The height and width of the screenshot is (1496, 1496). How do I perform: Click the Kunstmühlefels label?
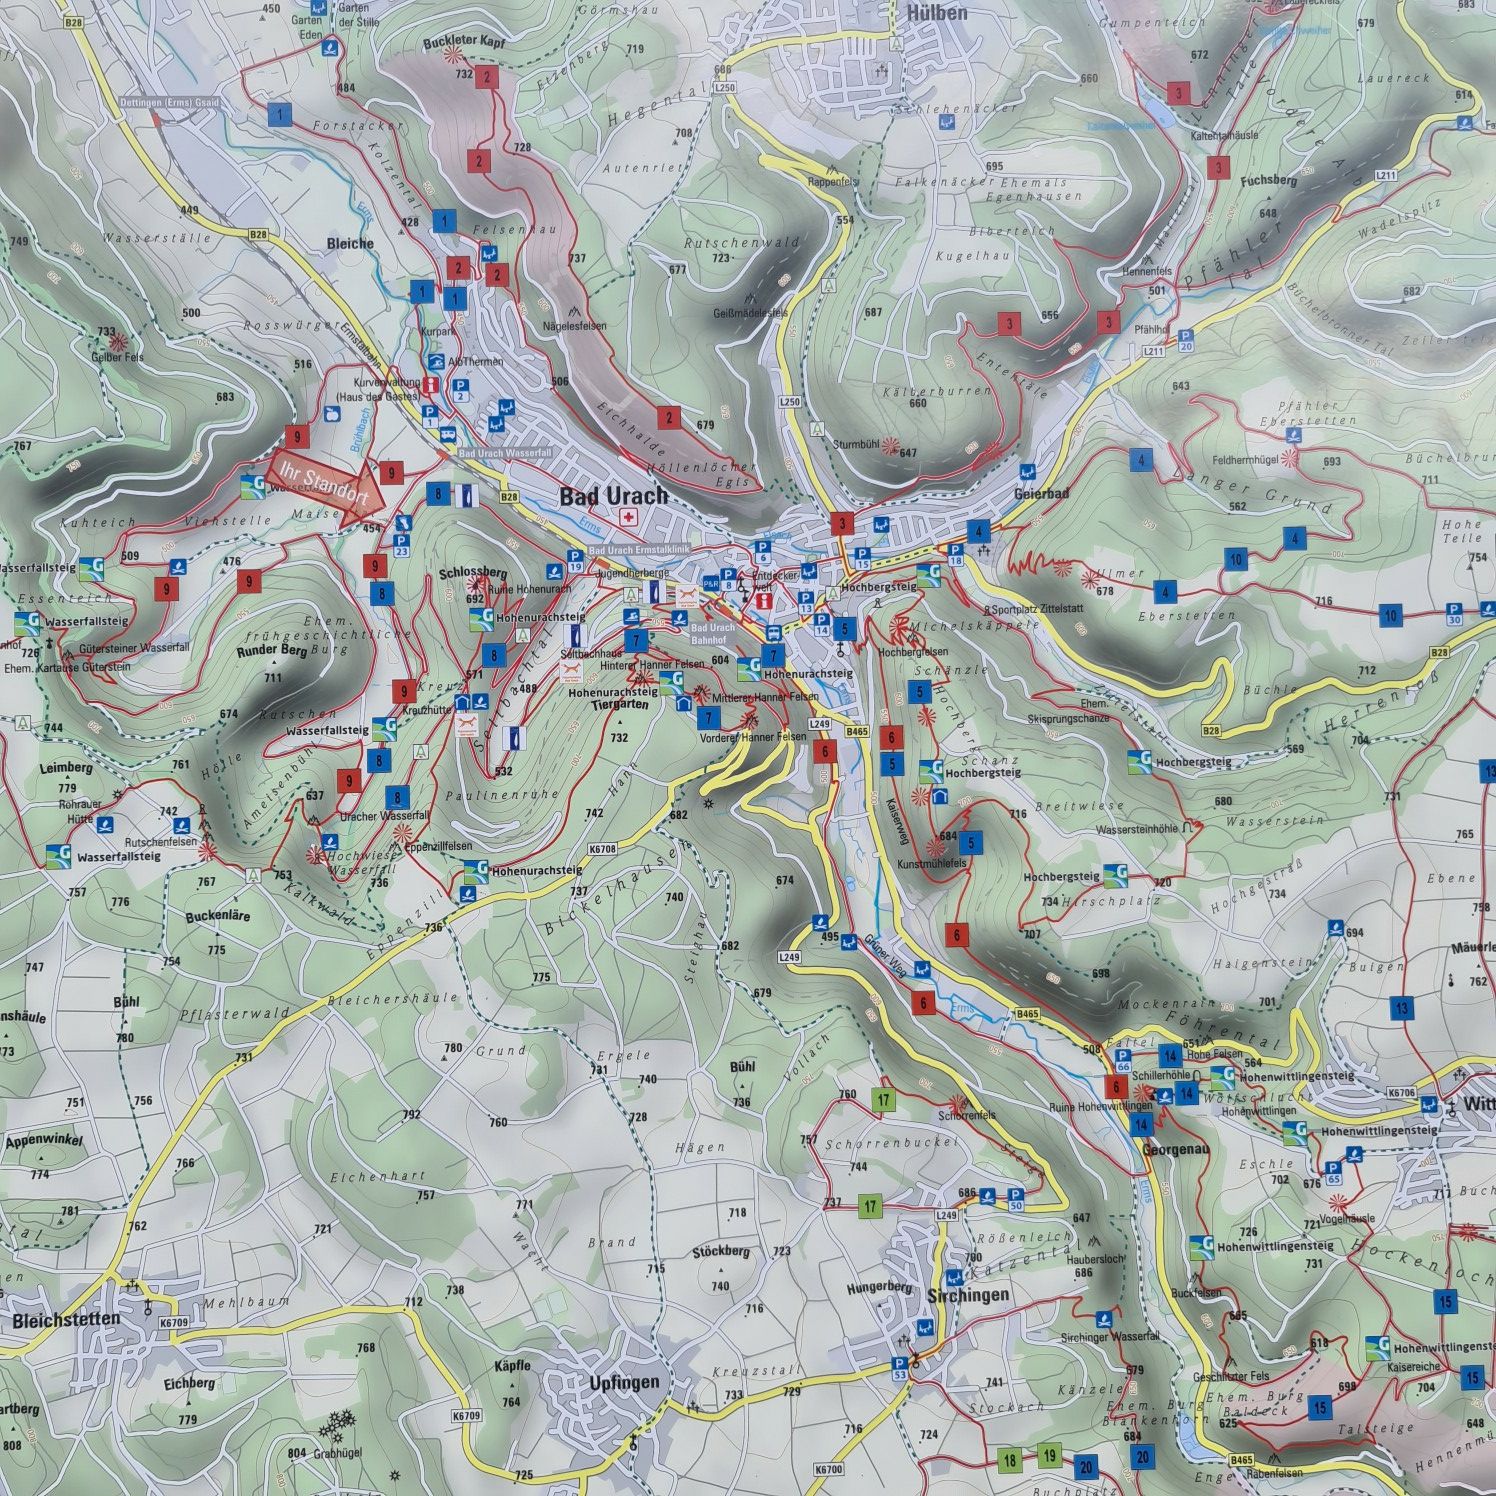click(932, 863)
